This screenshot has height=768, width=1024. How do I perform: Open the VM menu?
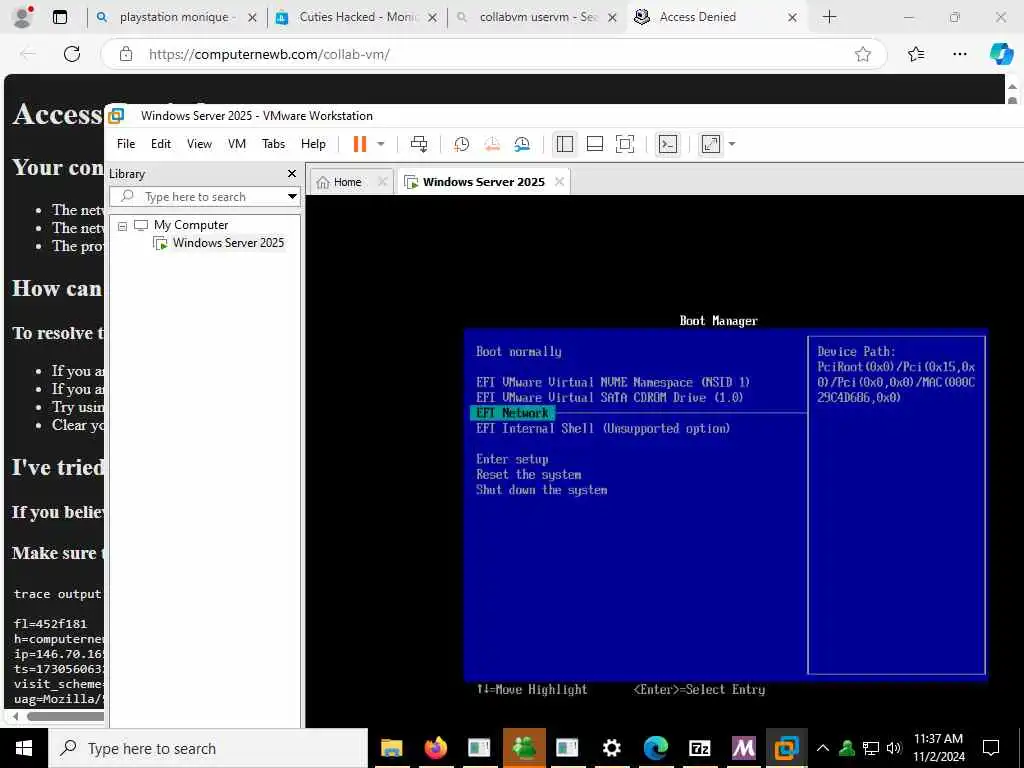click(x=236, y=144)
